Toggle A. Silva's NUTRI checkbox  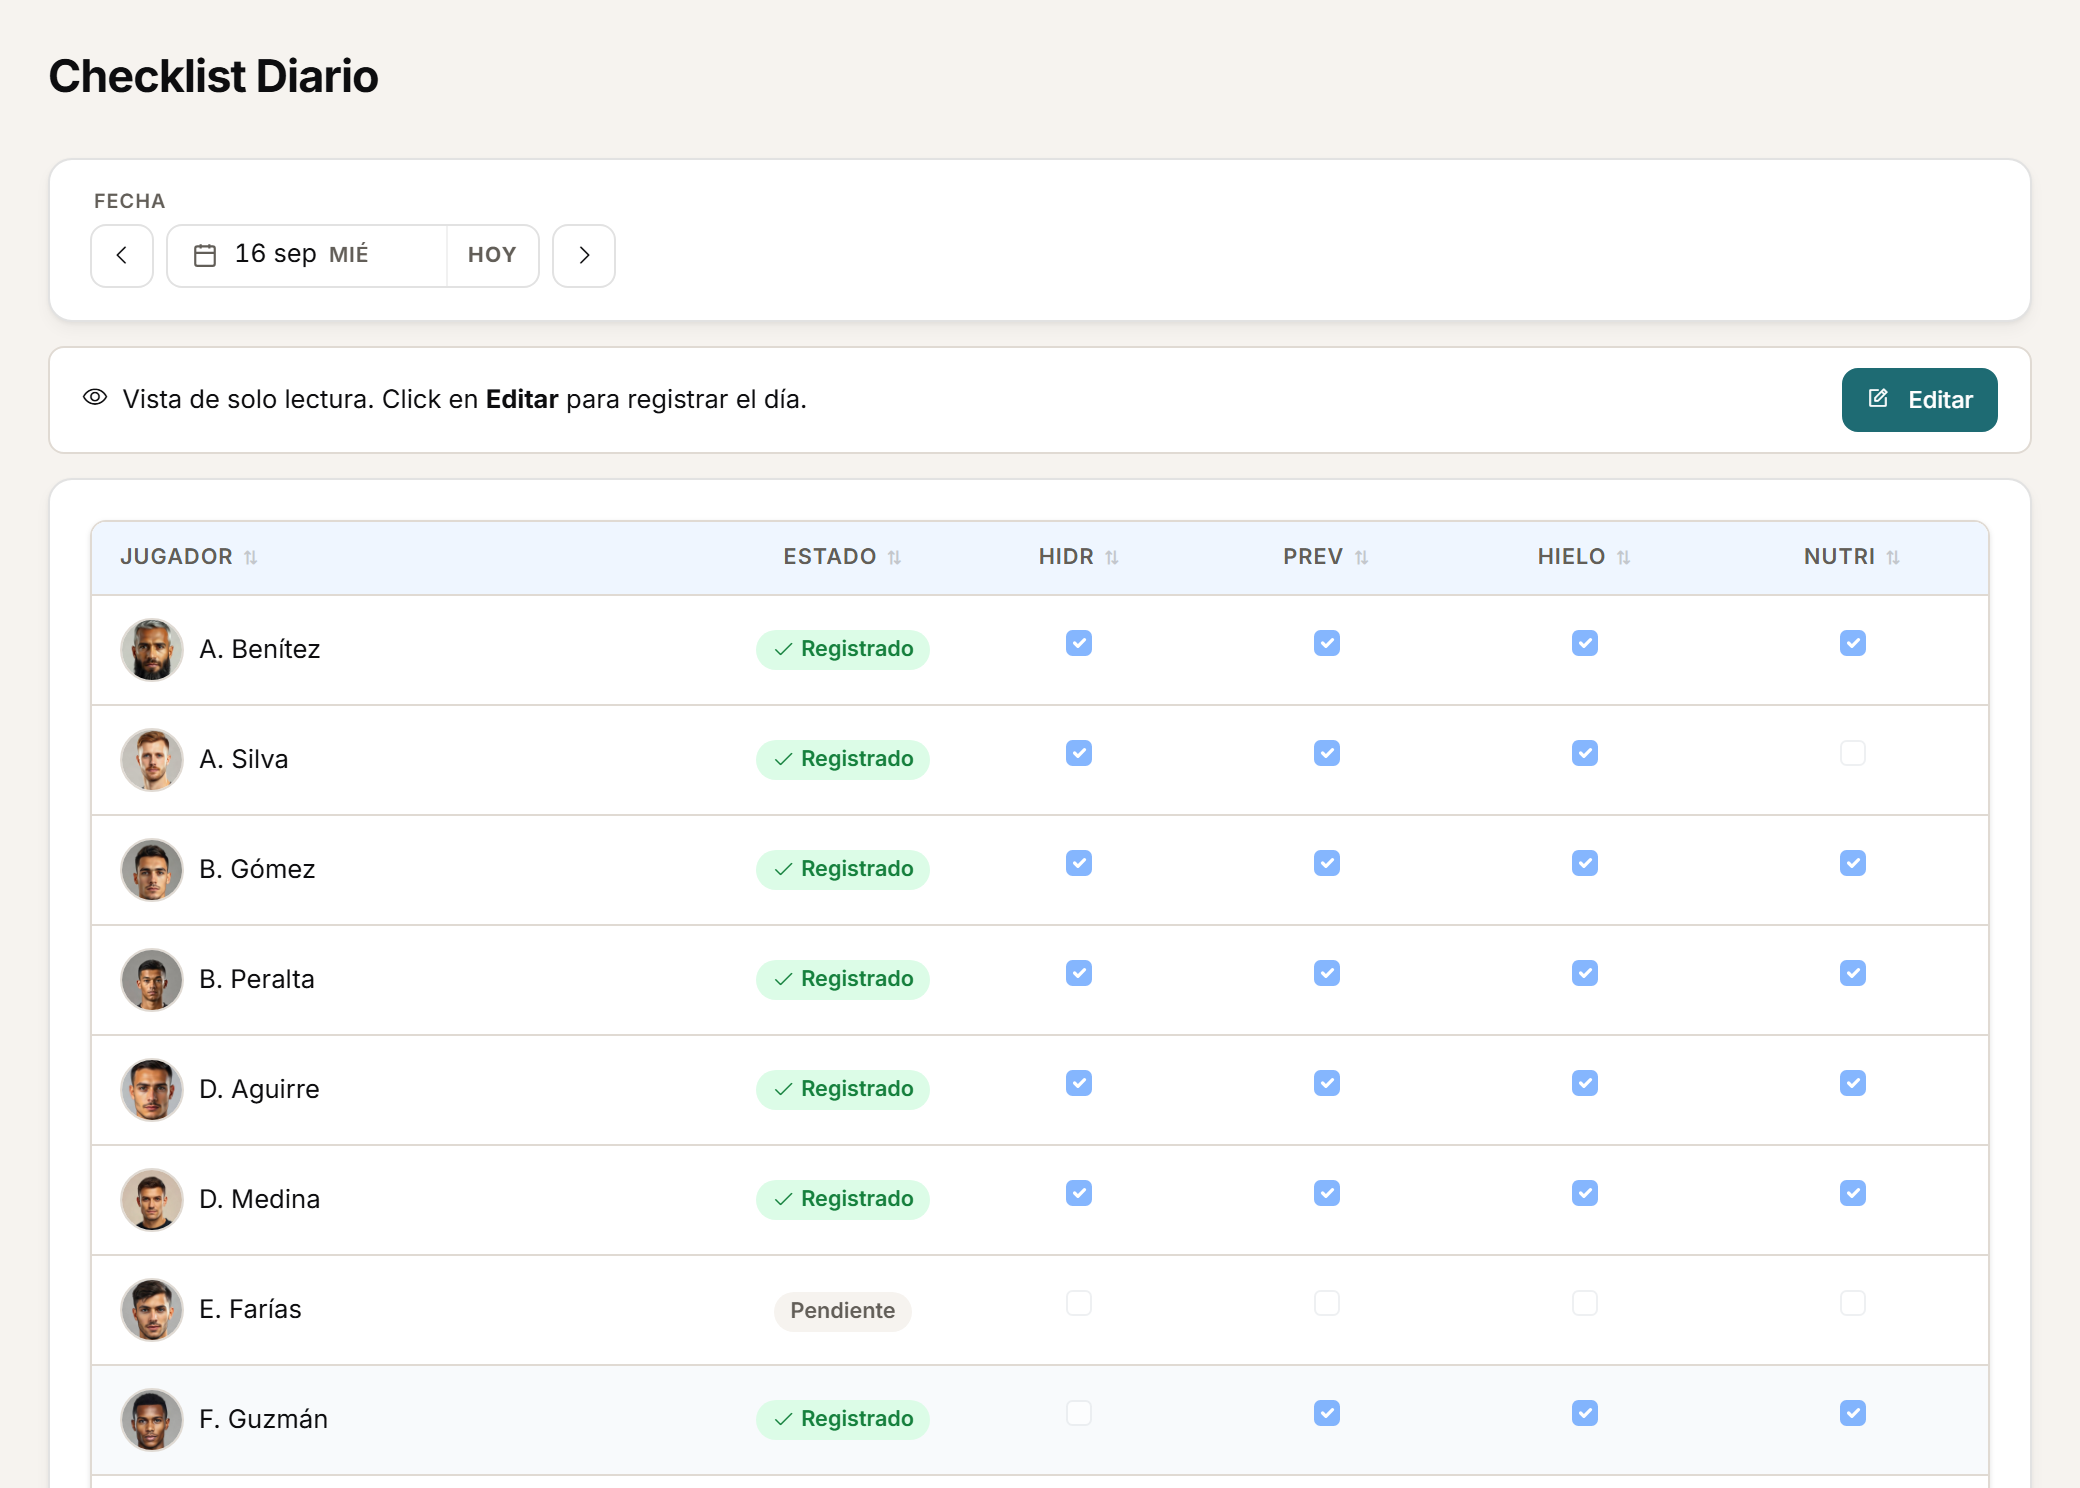[1853, 753]
